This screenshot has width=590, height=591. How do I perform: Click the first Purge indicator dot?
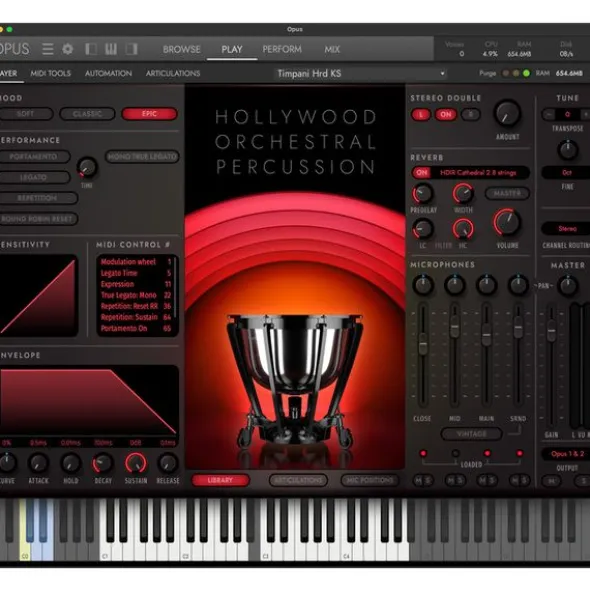click(506, 73)
